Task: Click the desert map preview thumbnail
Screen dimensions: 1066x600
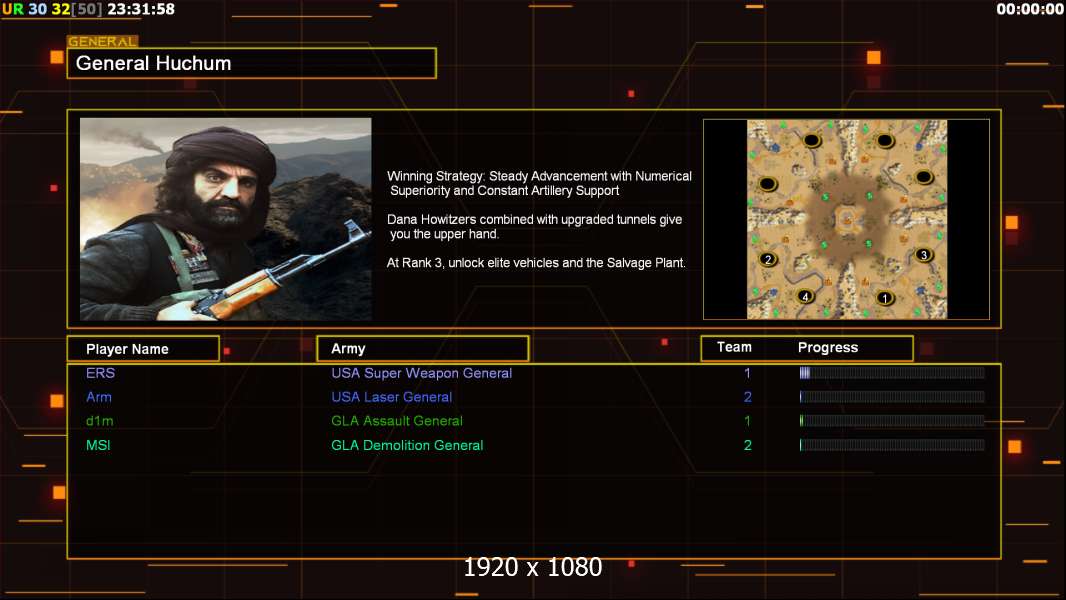Action: click(x=846, y=219)
